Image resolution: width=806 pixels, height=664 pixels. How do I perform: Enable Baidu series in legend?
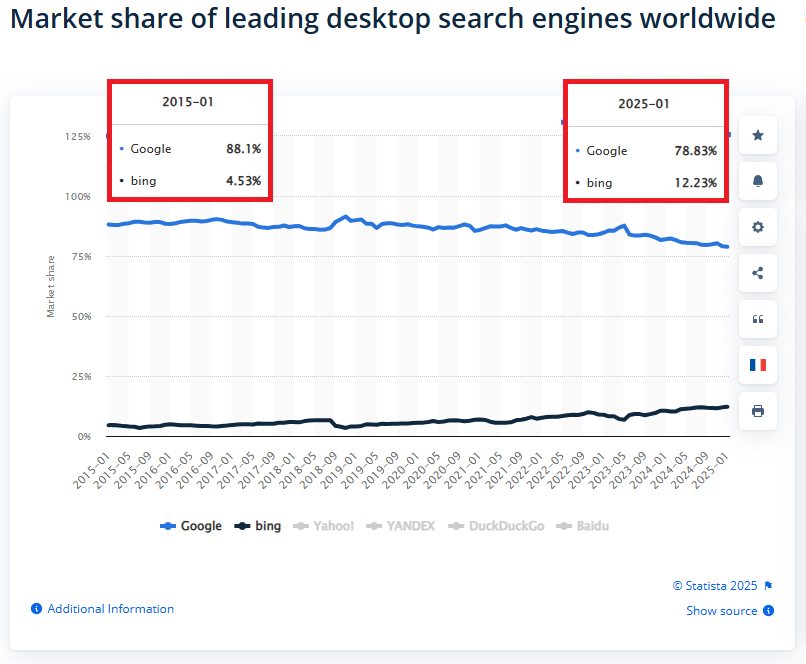[x=582, y=526]
